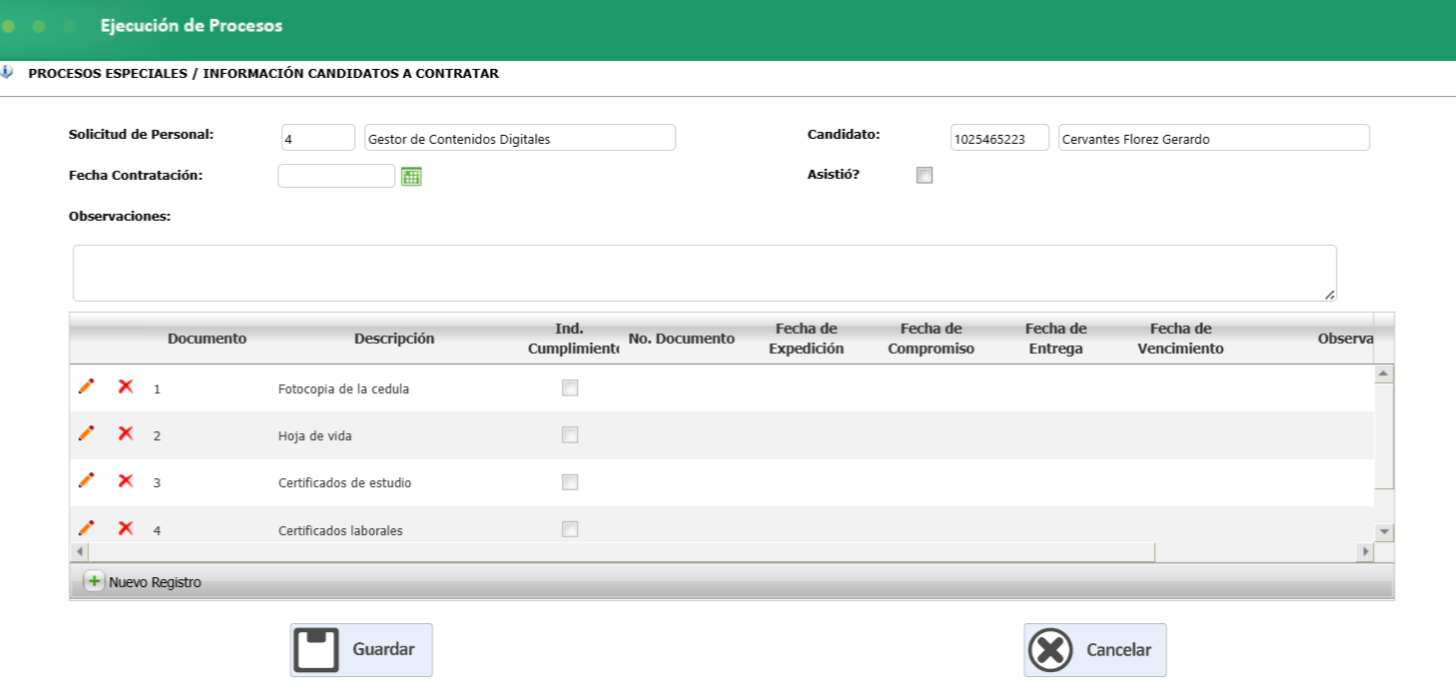The image size is (1456, 691).
Task: Delete the Fotocopia de la cedula row
Action: 125,386
